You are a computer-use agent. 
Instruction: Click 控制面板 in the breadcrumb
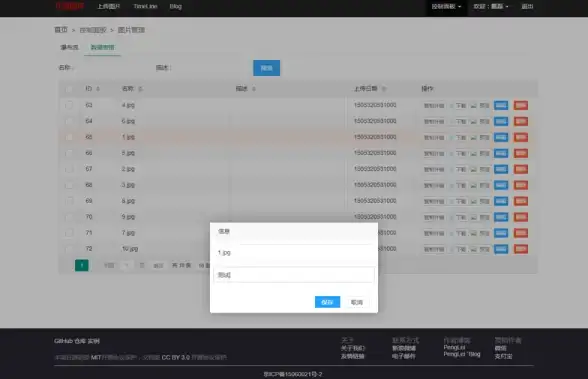pos(93,30)
